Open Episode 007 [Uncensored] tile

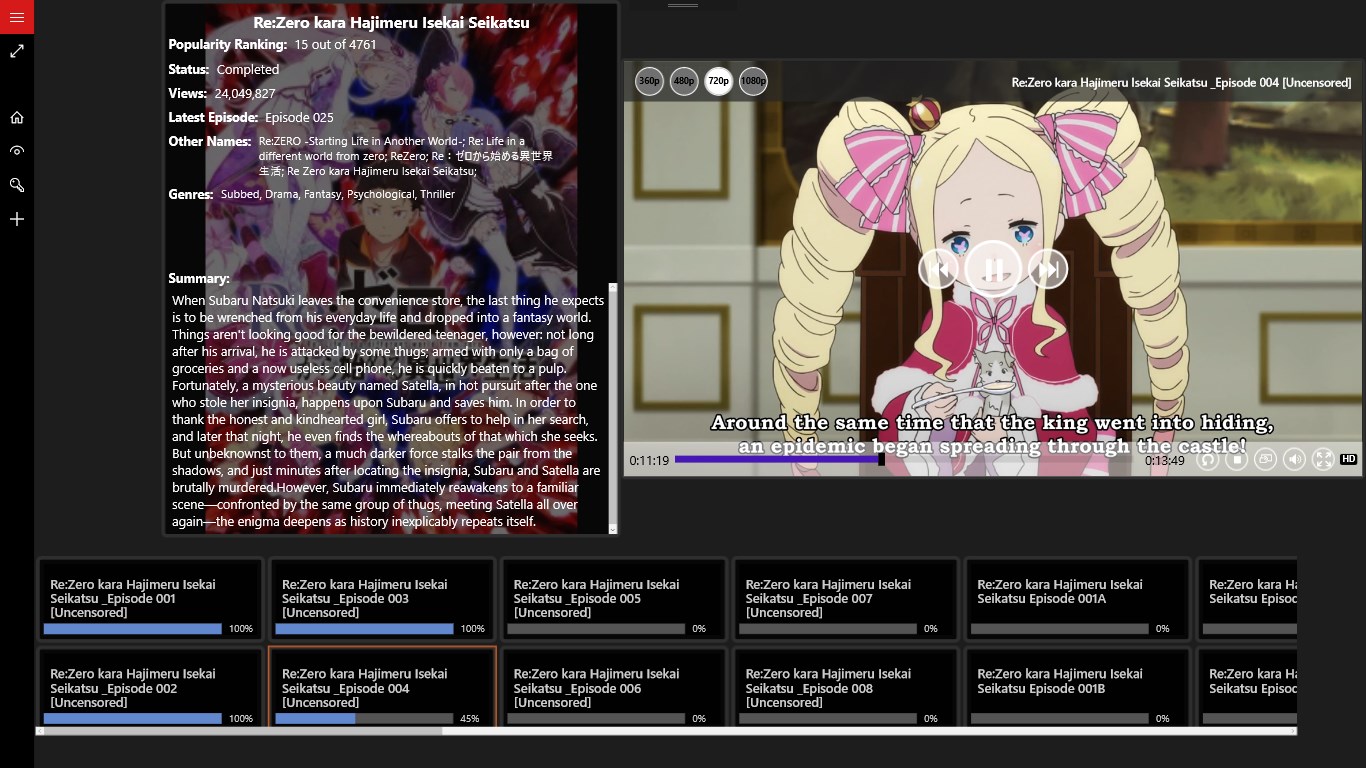tap(846, 599)
